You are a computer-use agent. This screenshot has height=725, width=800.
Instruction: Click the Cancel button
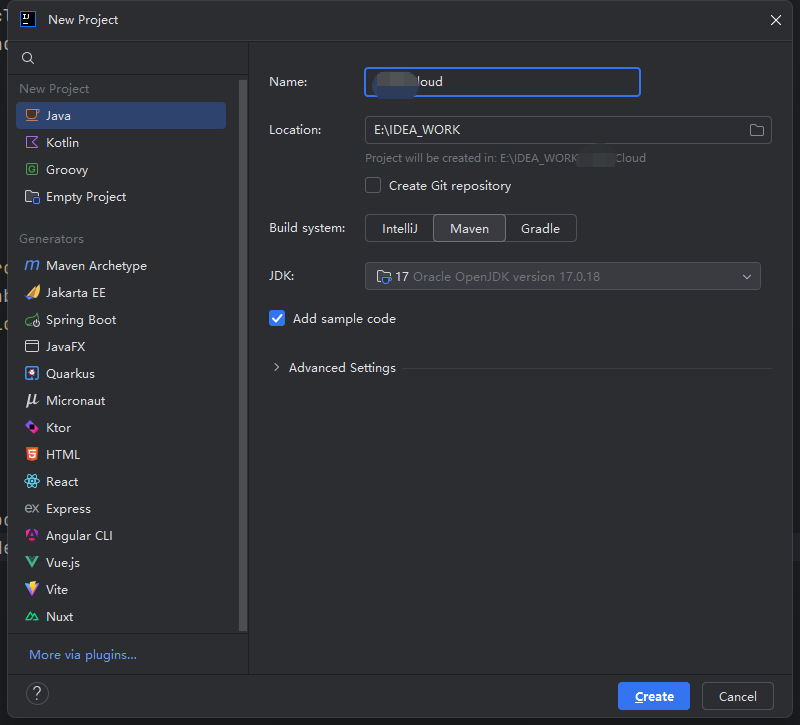pyautogui.click(x=737, y=696)
